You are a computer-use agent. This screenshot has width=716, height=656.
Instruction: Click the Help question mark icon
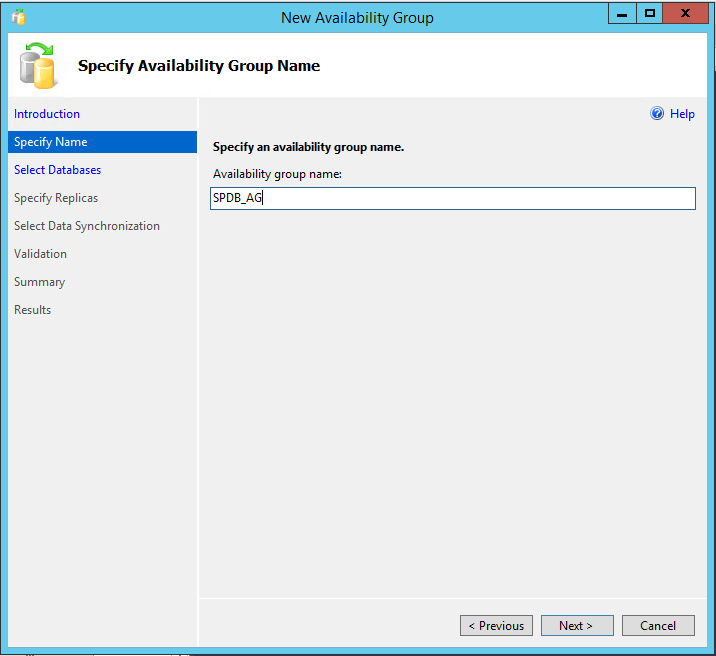657,113
